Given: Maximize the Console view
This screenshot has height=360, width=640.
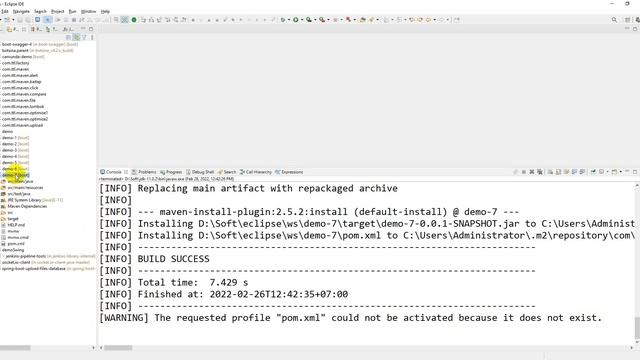Looking at the screenshot, I should coord(635,172).
